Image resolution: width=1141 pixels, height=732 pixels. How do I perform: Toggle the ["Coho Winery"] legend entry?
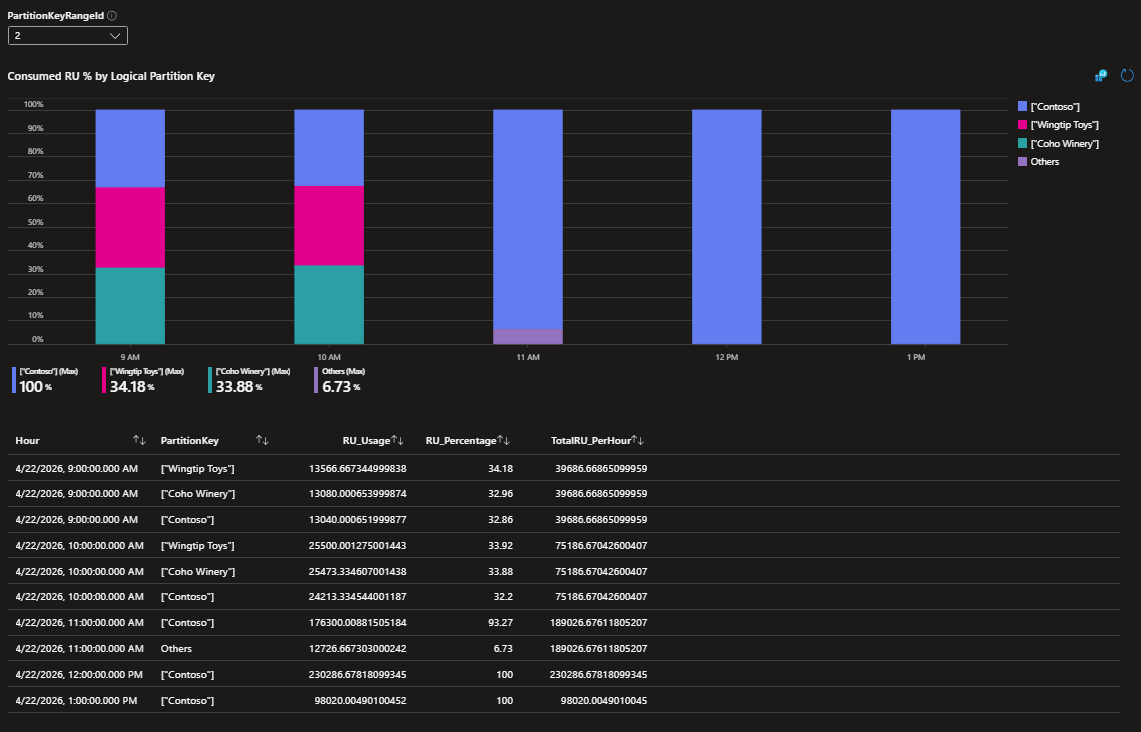click(1058, 143)
